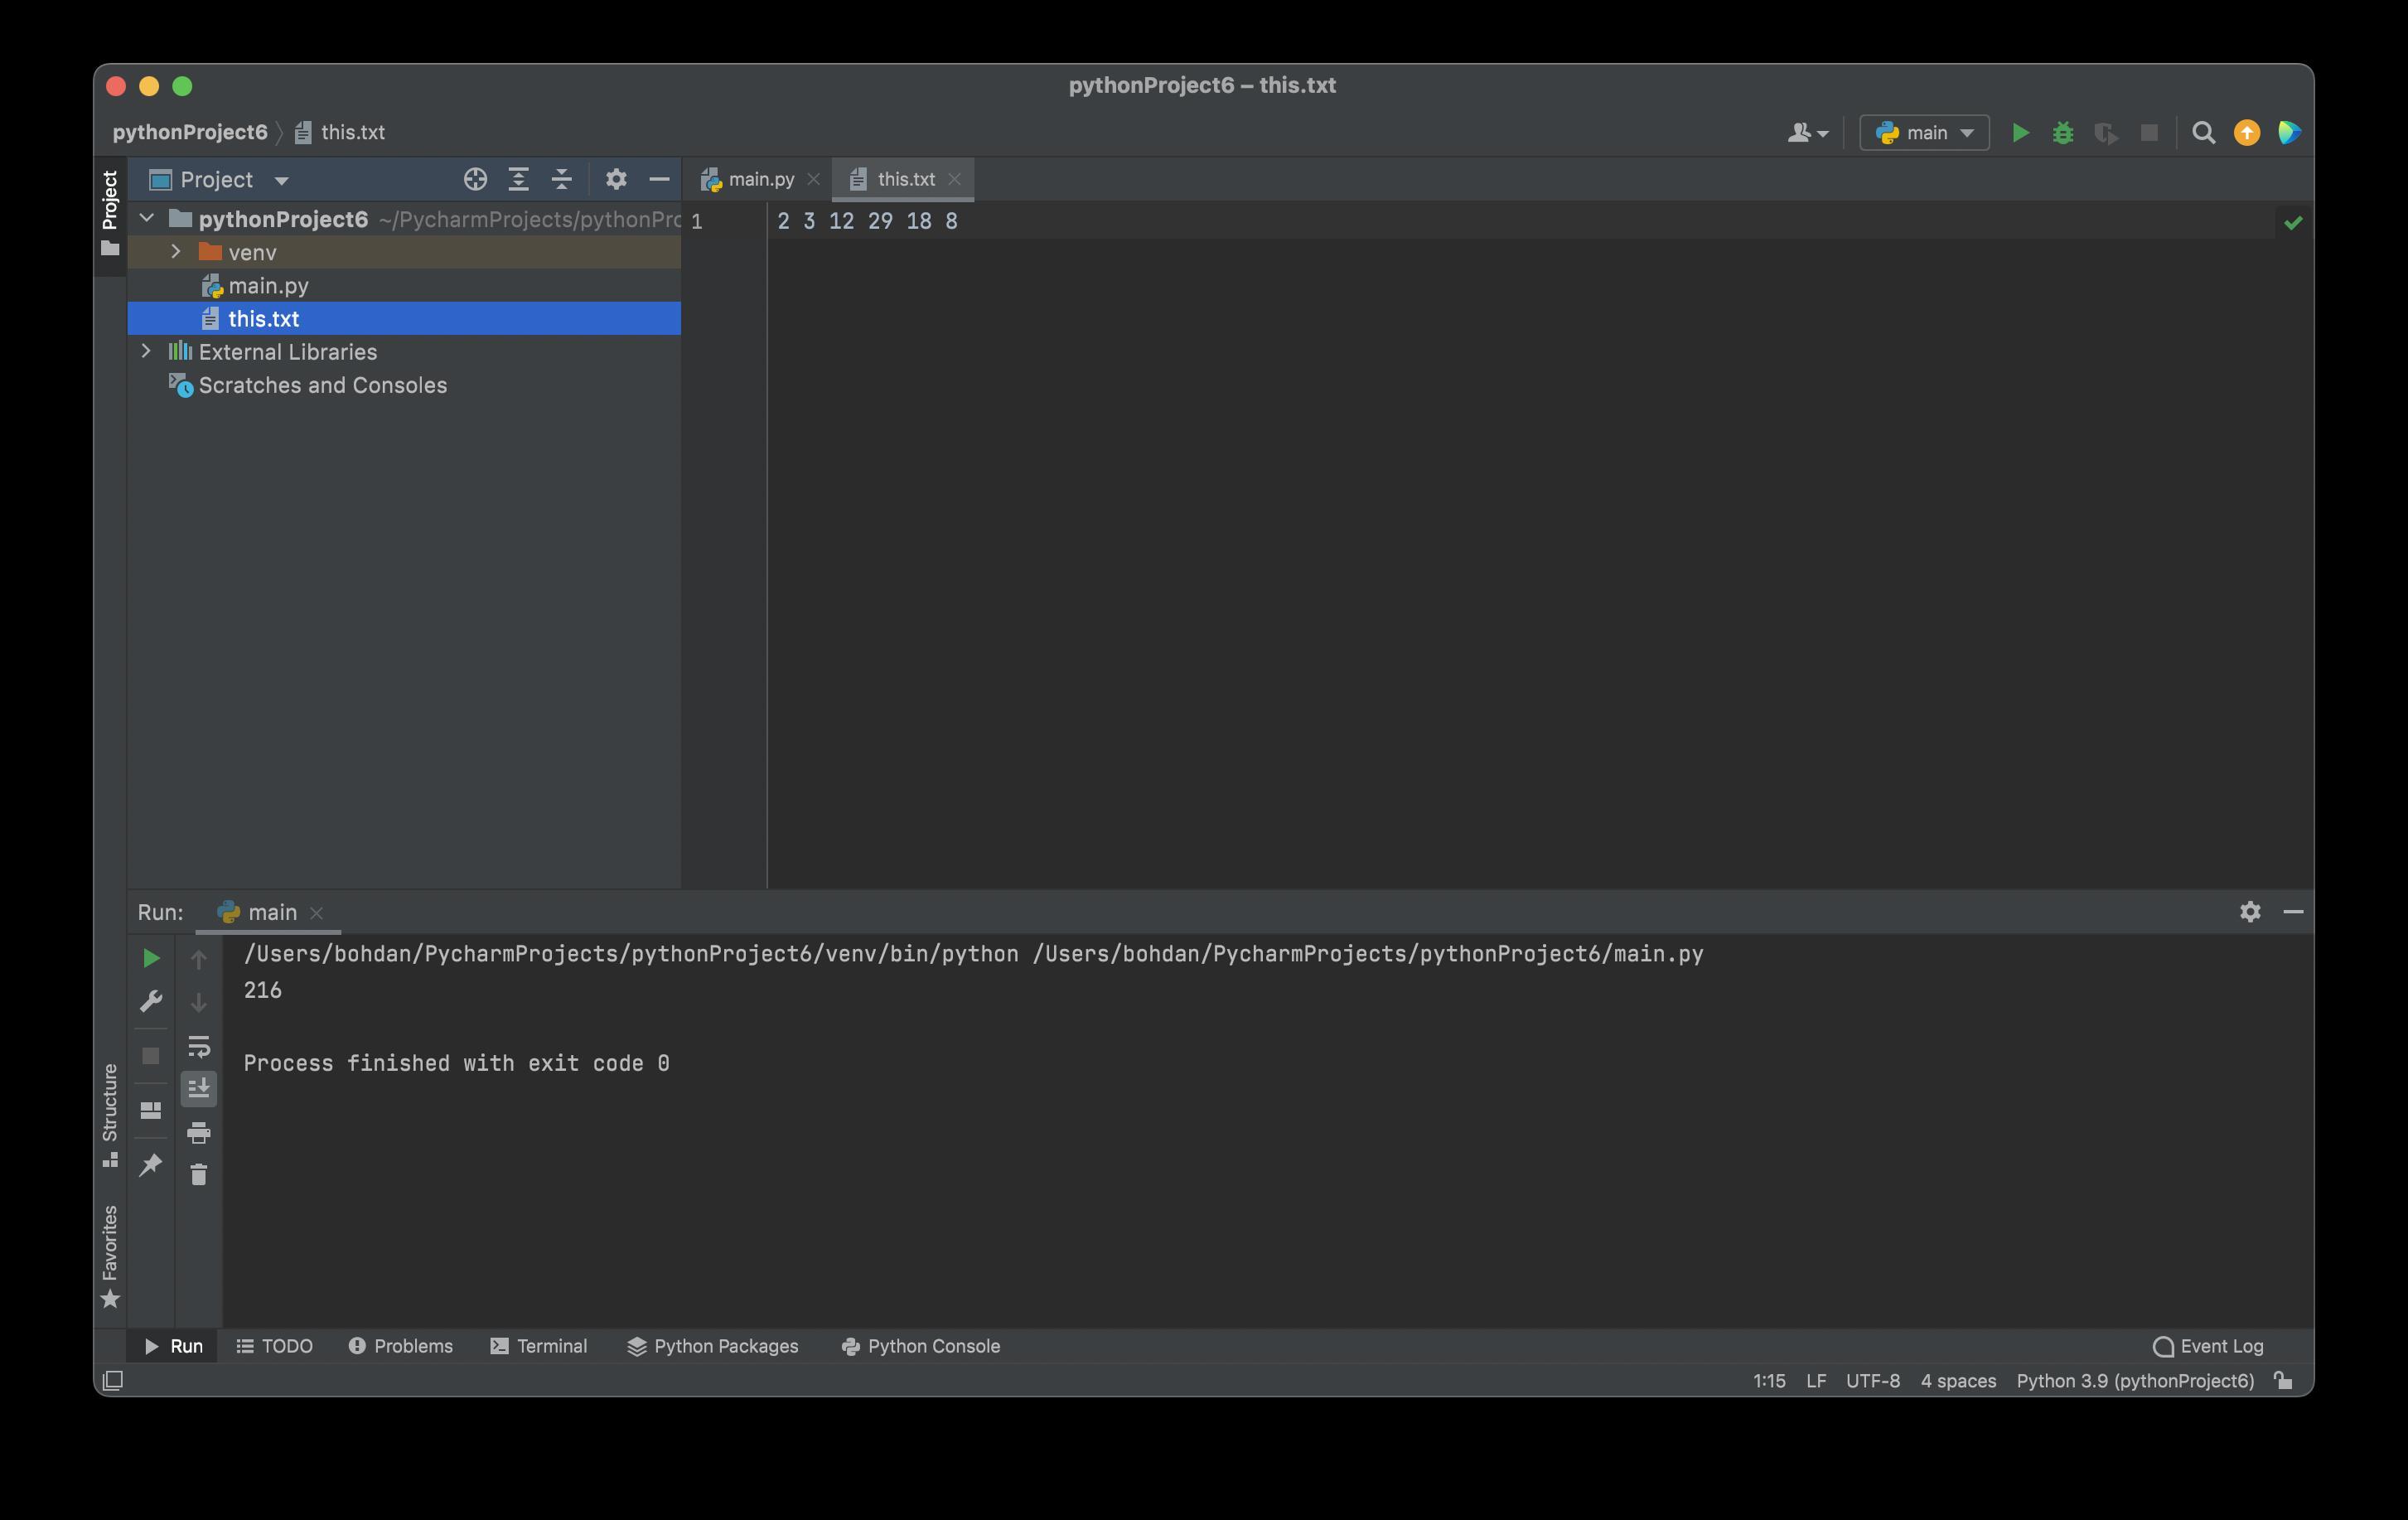Toggle soft-wrap in the Run console
Viewport: 2408px width, 1520px height.
[198, 1046]
